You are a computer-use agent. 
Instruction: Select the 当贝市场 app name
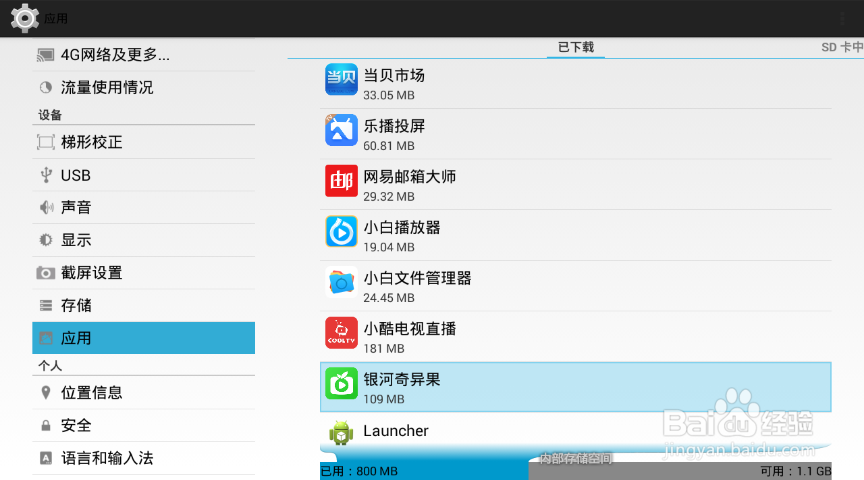pyautogui.click(x=394, y=75)
